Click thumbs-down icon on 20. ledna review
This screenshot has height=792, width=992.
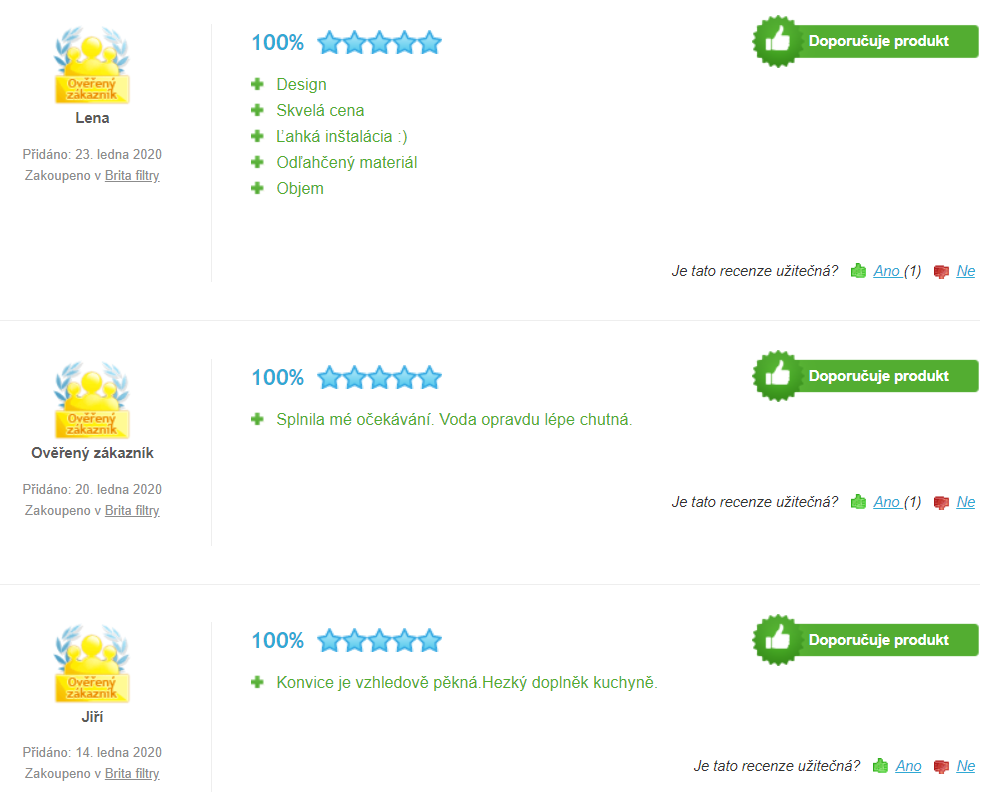tap(941, 503)
